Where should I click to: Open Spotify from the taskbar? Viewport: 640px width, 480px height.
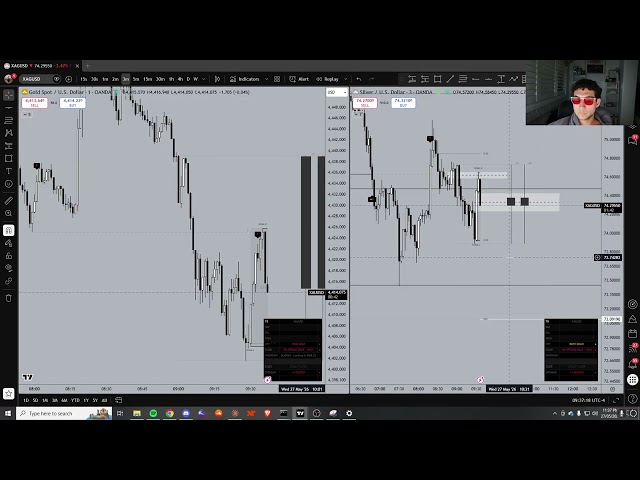coord(153,413)
